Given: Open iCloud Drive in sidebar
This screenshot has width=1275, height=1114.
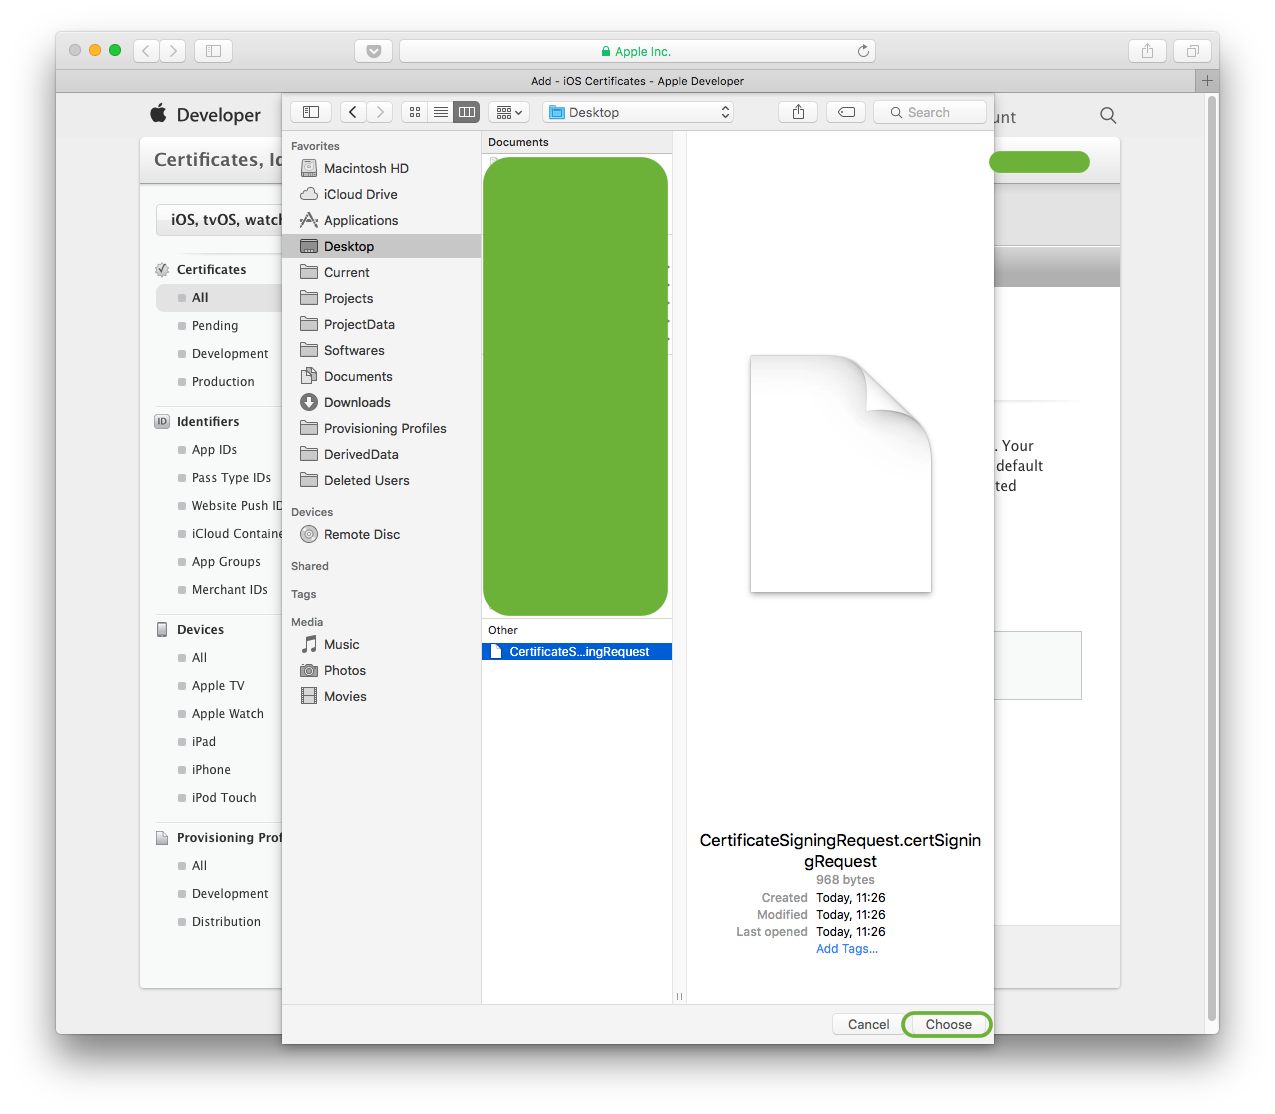Looking at the screenshot, I should (381, 194).
